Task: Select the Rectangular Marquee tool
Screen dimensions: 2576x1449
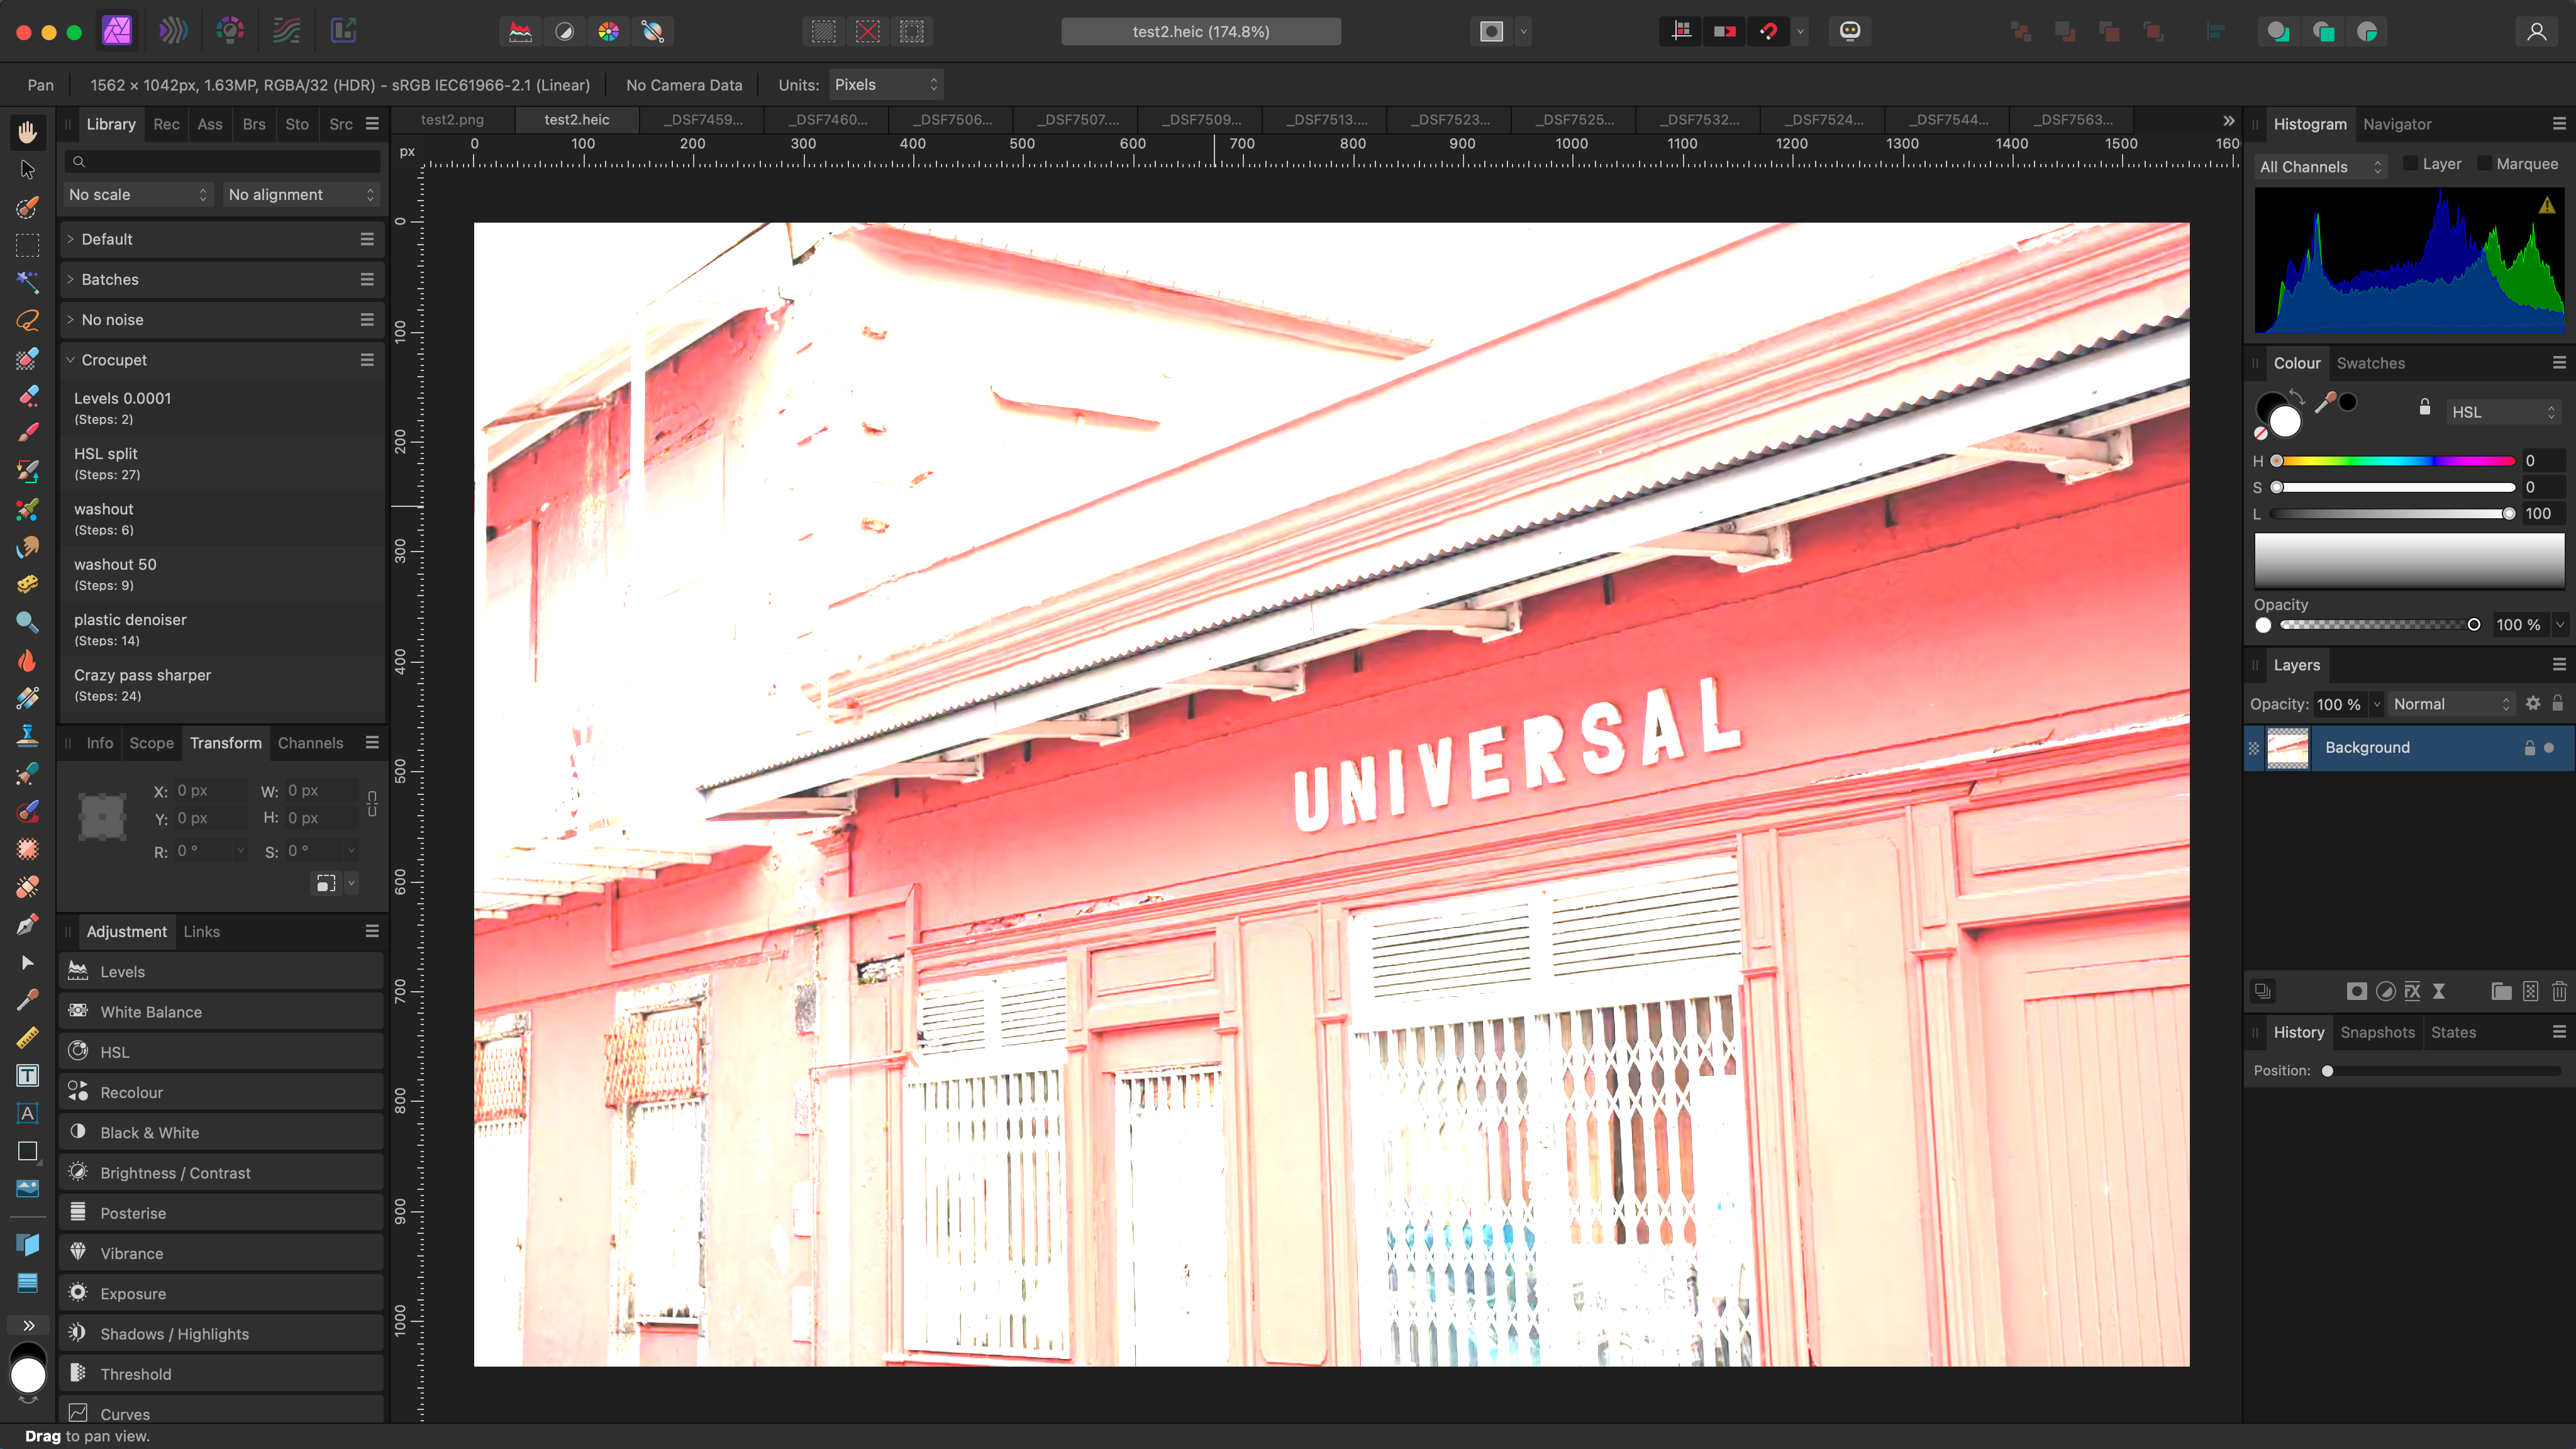Action: (28, 245)
